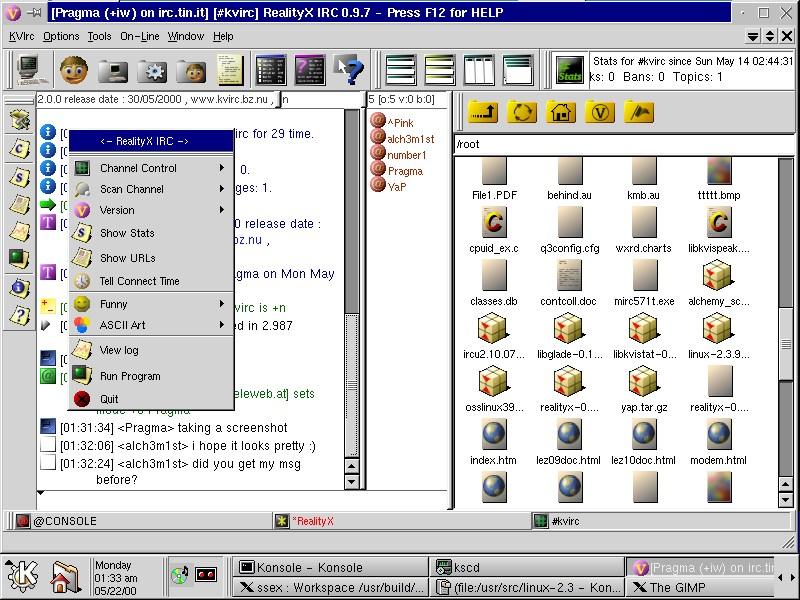
Task: Switch to The GIMP taskbar button
Action: 702,587
